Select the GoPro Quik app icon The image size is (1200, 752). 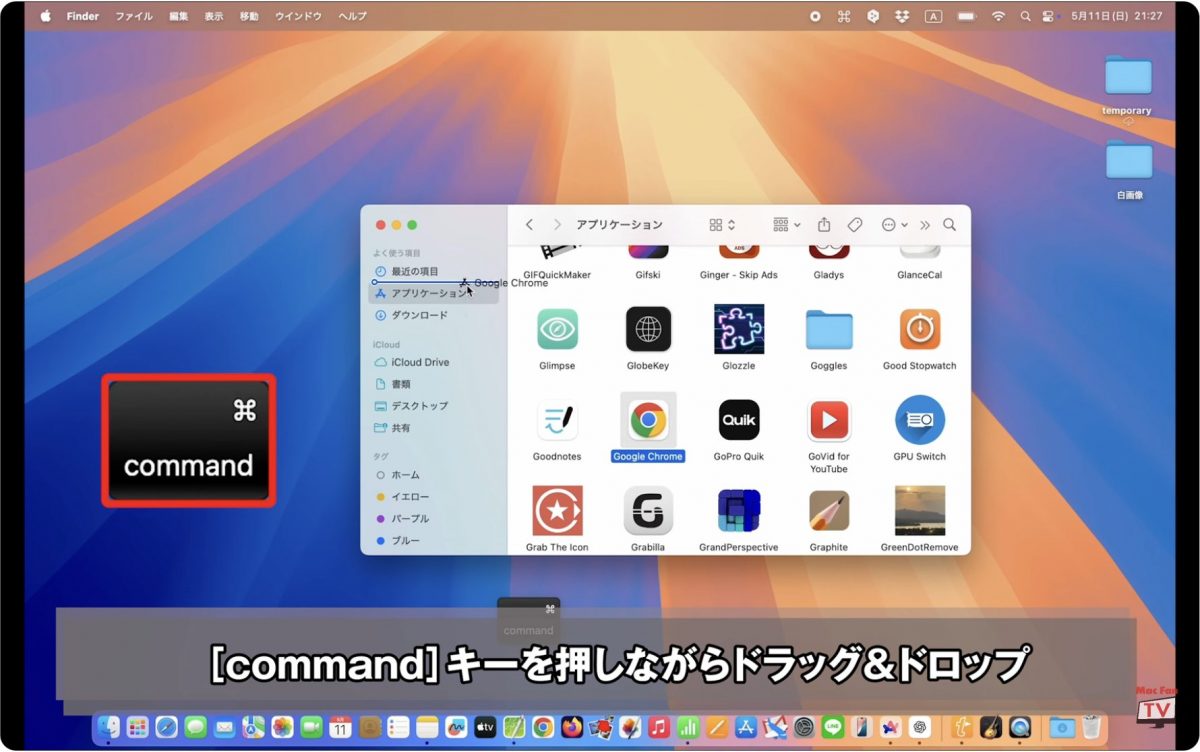(739, 420)
